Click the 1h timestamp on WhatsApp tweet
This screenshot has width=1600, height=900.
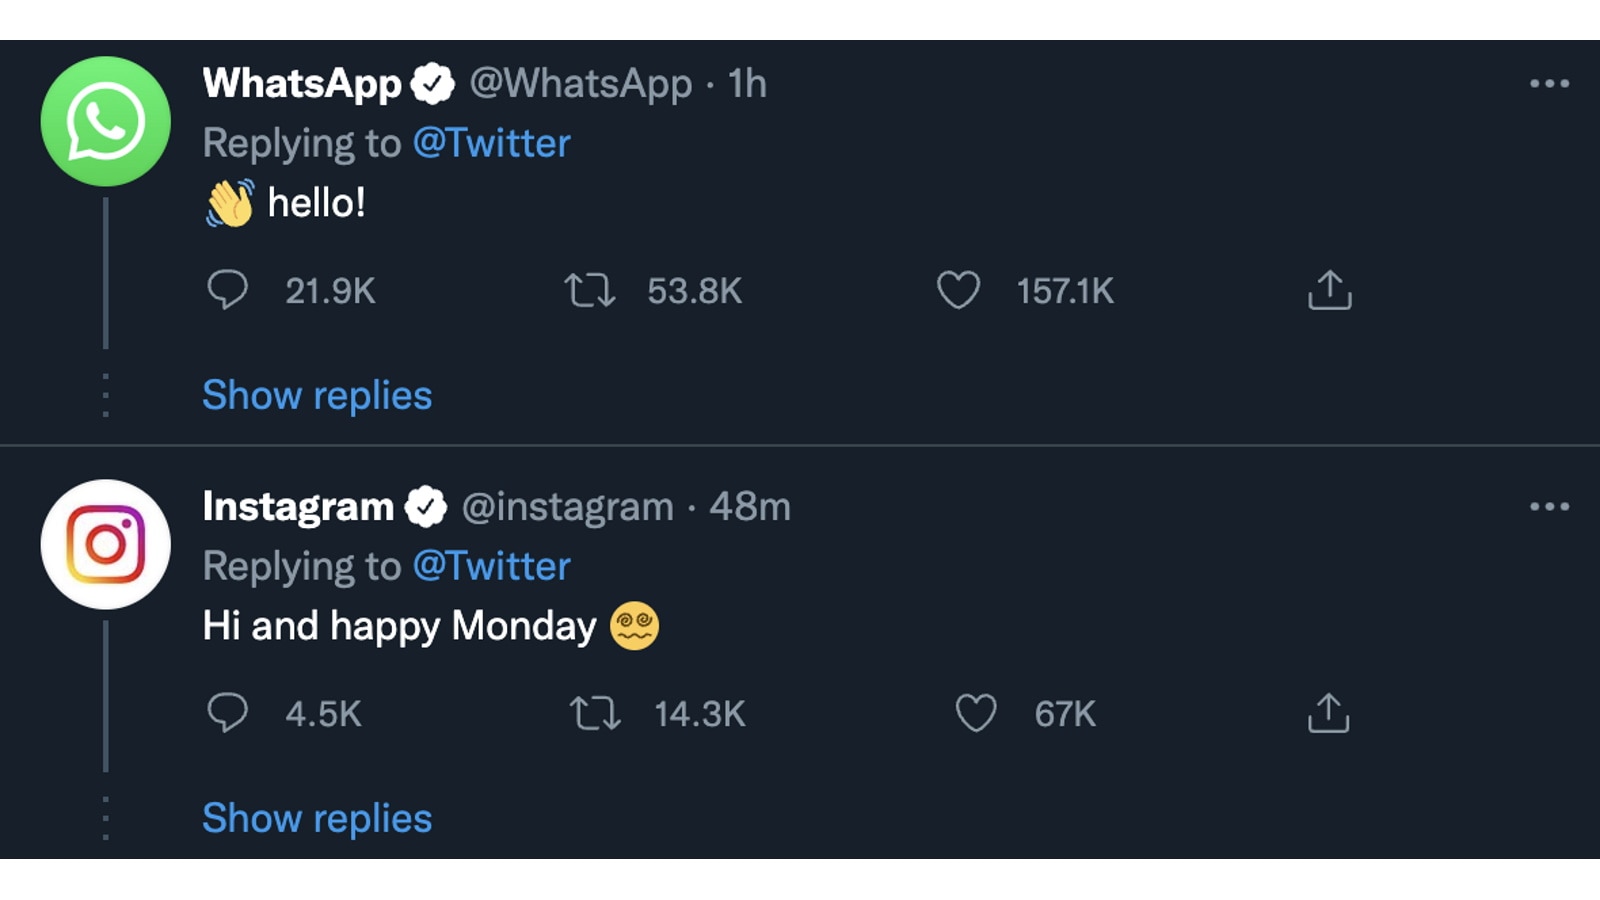pyautogui.click(x=747, y=84)
